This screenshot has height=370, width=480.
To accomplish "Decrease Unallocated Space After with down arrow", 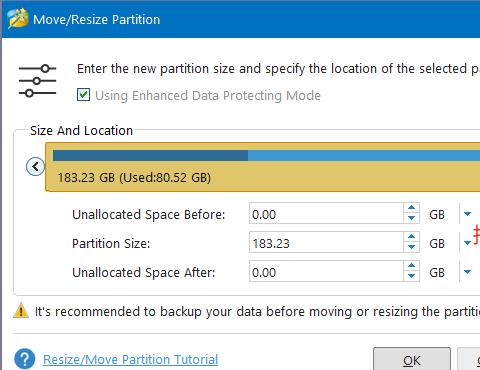I will tap(411, 276).
